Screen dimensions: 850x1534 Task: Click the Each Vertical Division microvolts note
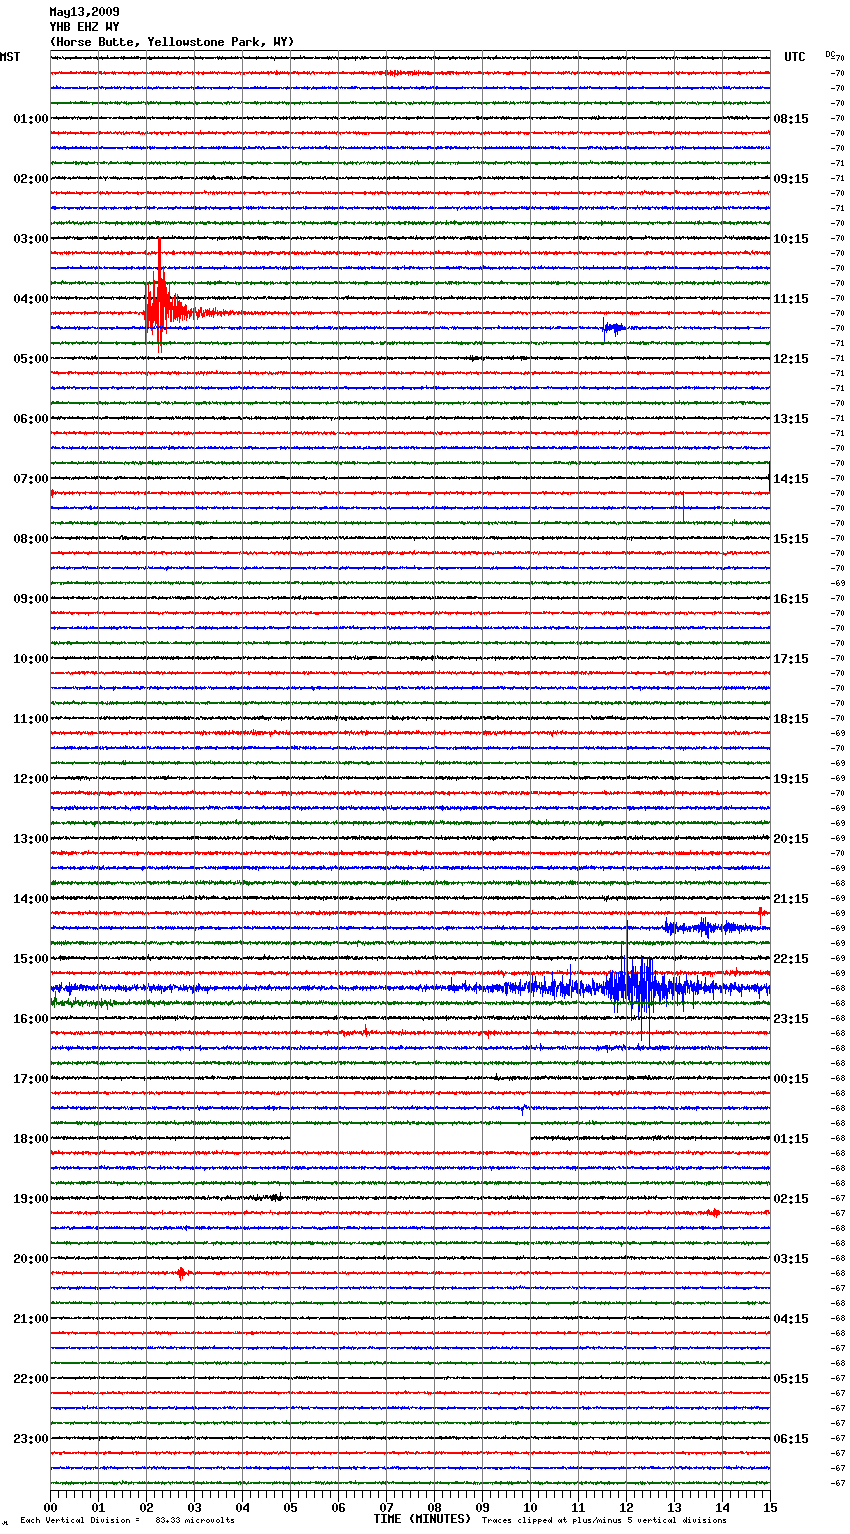pyautogui.click(x=127, y=1520)
